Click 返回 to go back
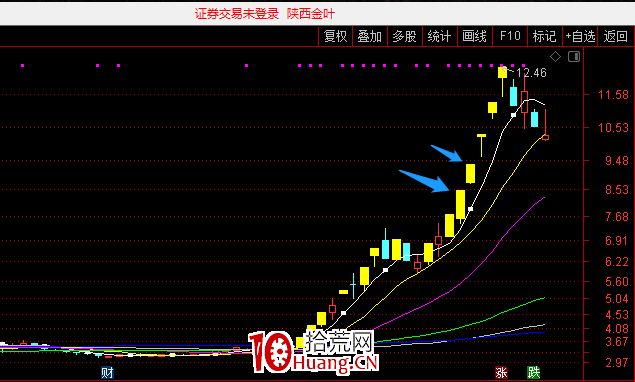 click(615, 36)
